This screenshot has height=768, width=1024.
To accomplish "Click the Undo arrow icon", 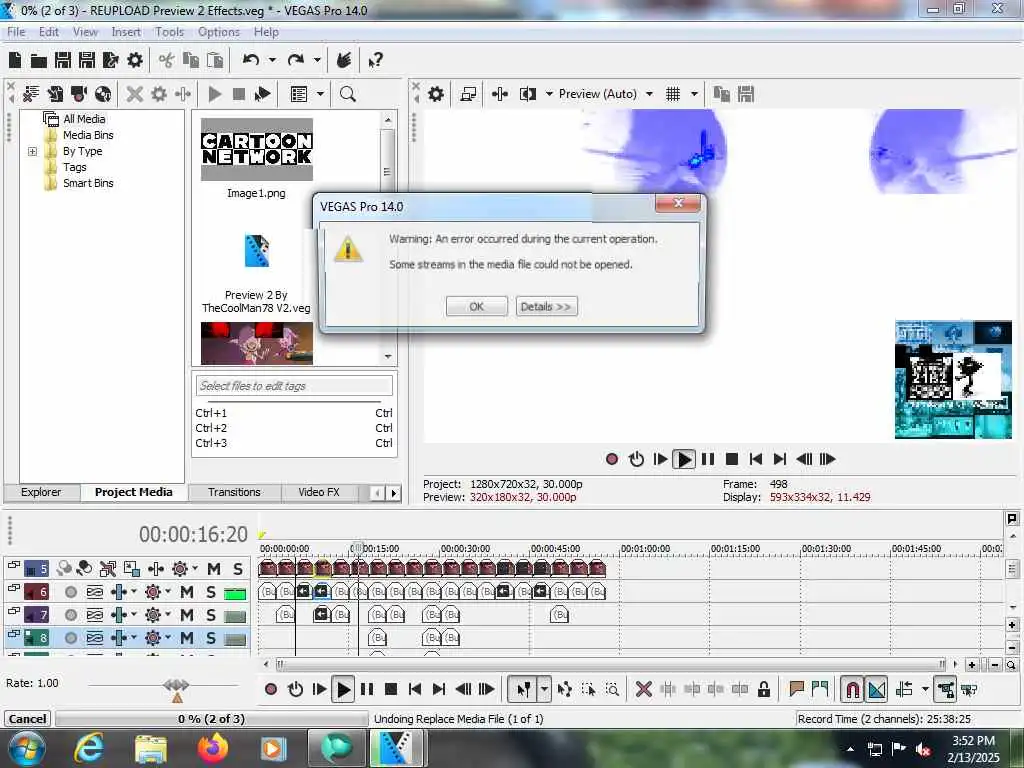I will [x=251, y=60].
